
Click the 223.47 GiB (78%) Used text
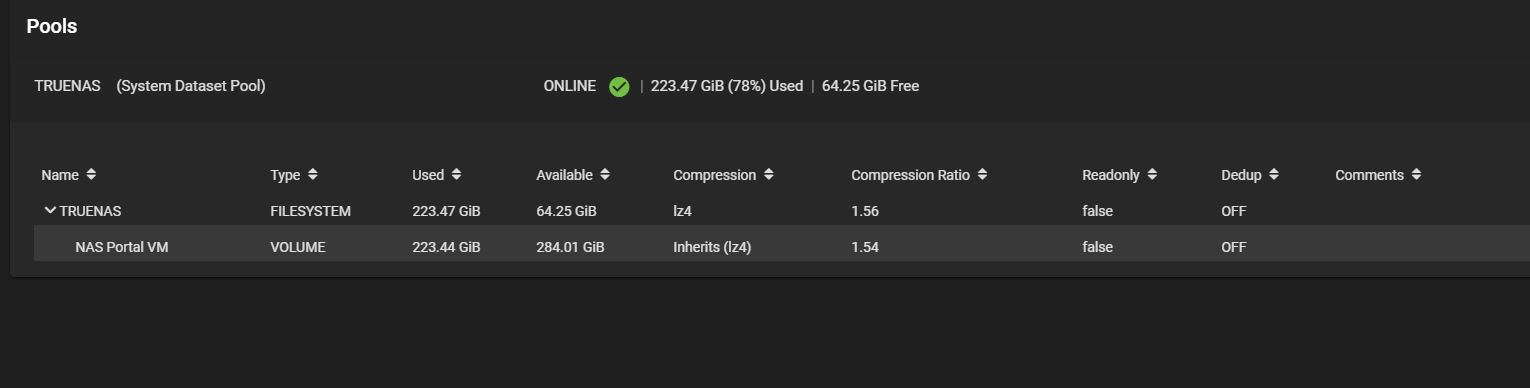(727, 86)
